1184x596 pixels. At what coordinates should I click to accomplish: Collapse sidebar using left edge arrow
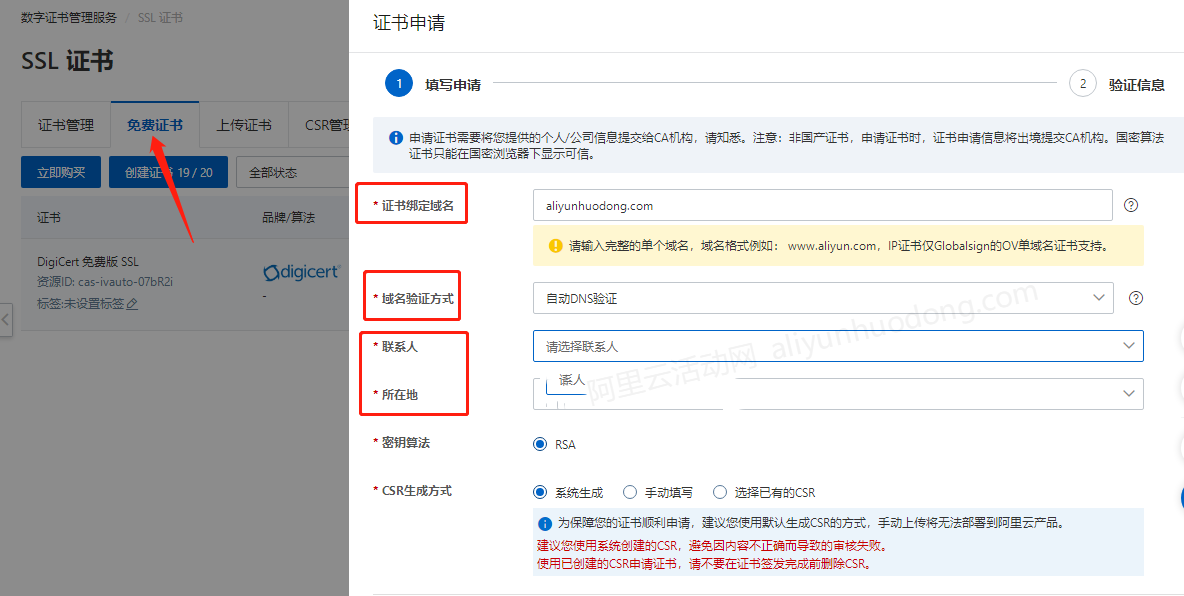click(x=5, y=320)
